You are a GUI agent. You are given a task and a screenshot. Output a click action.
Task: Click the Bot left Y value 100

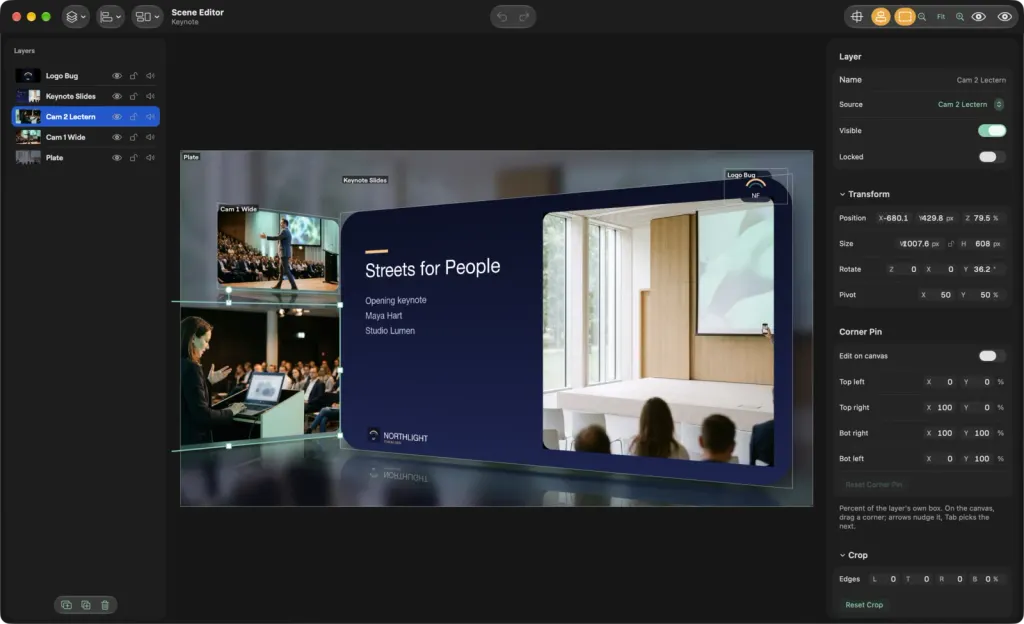pyautogui.click(x=982, y=459)
